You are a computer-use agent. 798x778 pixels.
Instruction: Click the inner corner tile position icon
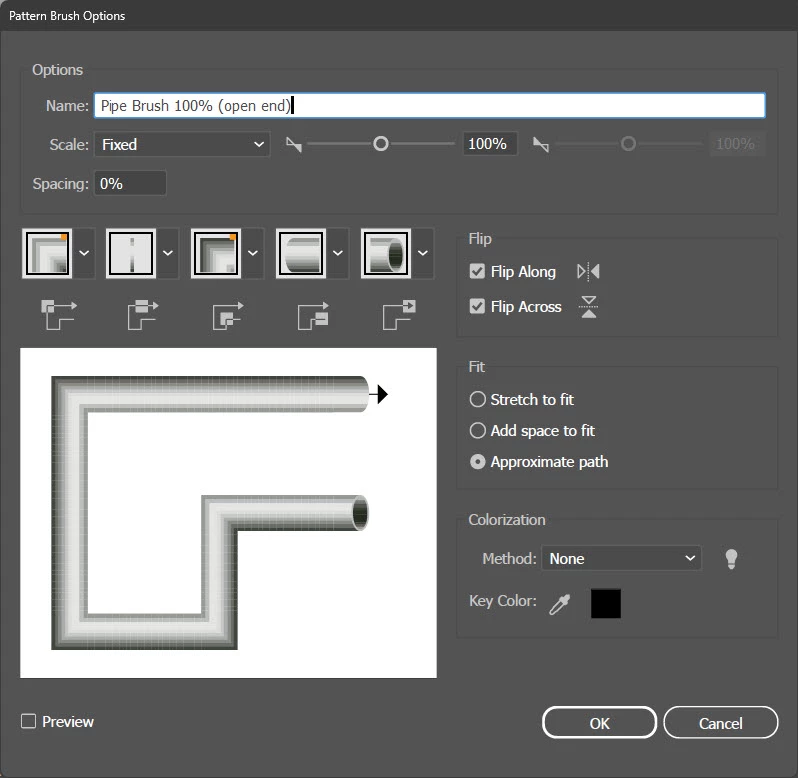point(227,315)
